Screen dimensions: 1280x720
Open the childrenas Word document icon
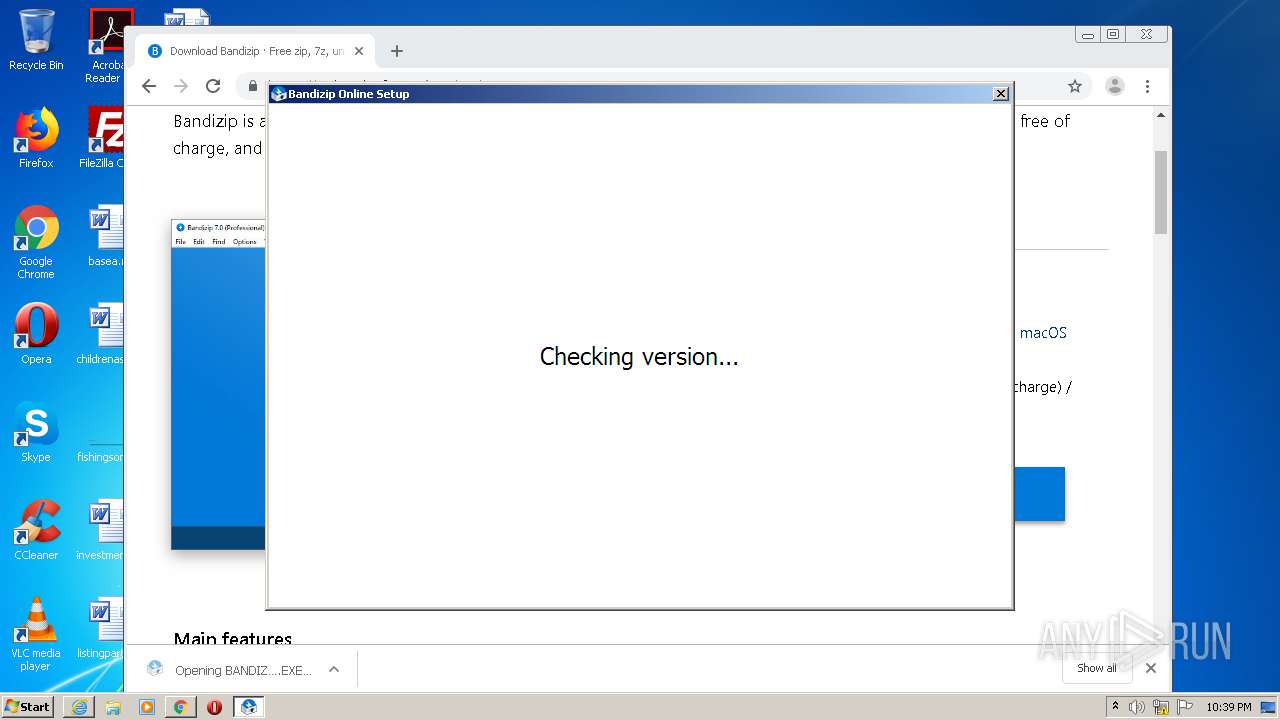click(x=102, y=334)
